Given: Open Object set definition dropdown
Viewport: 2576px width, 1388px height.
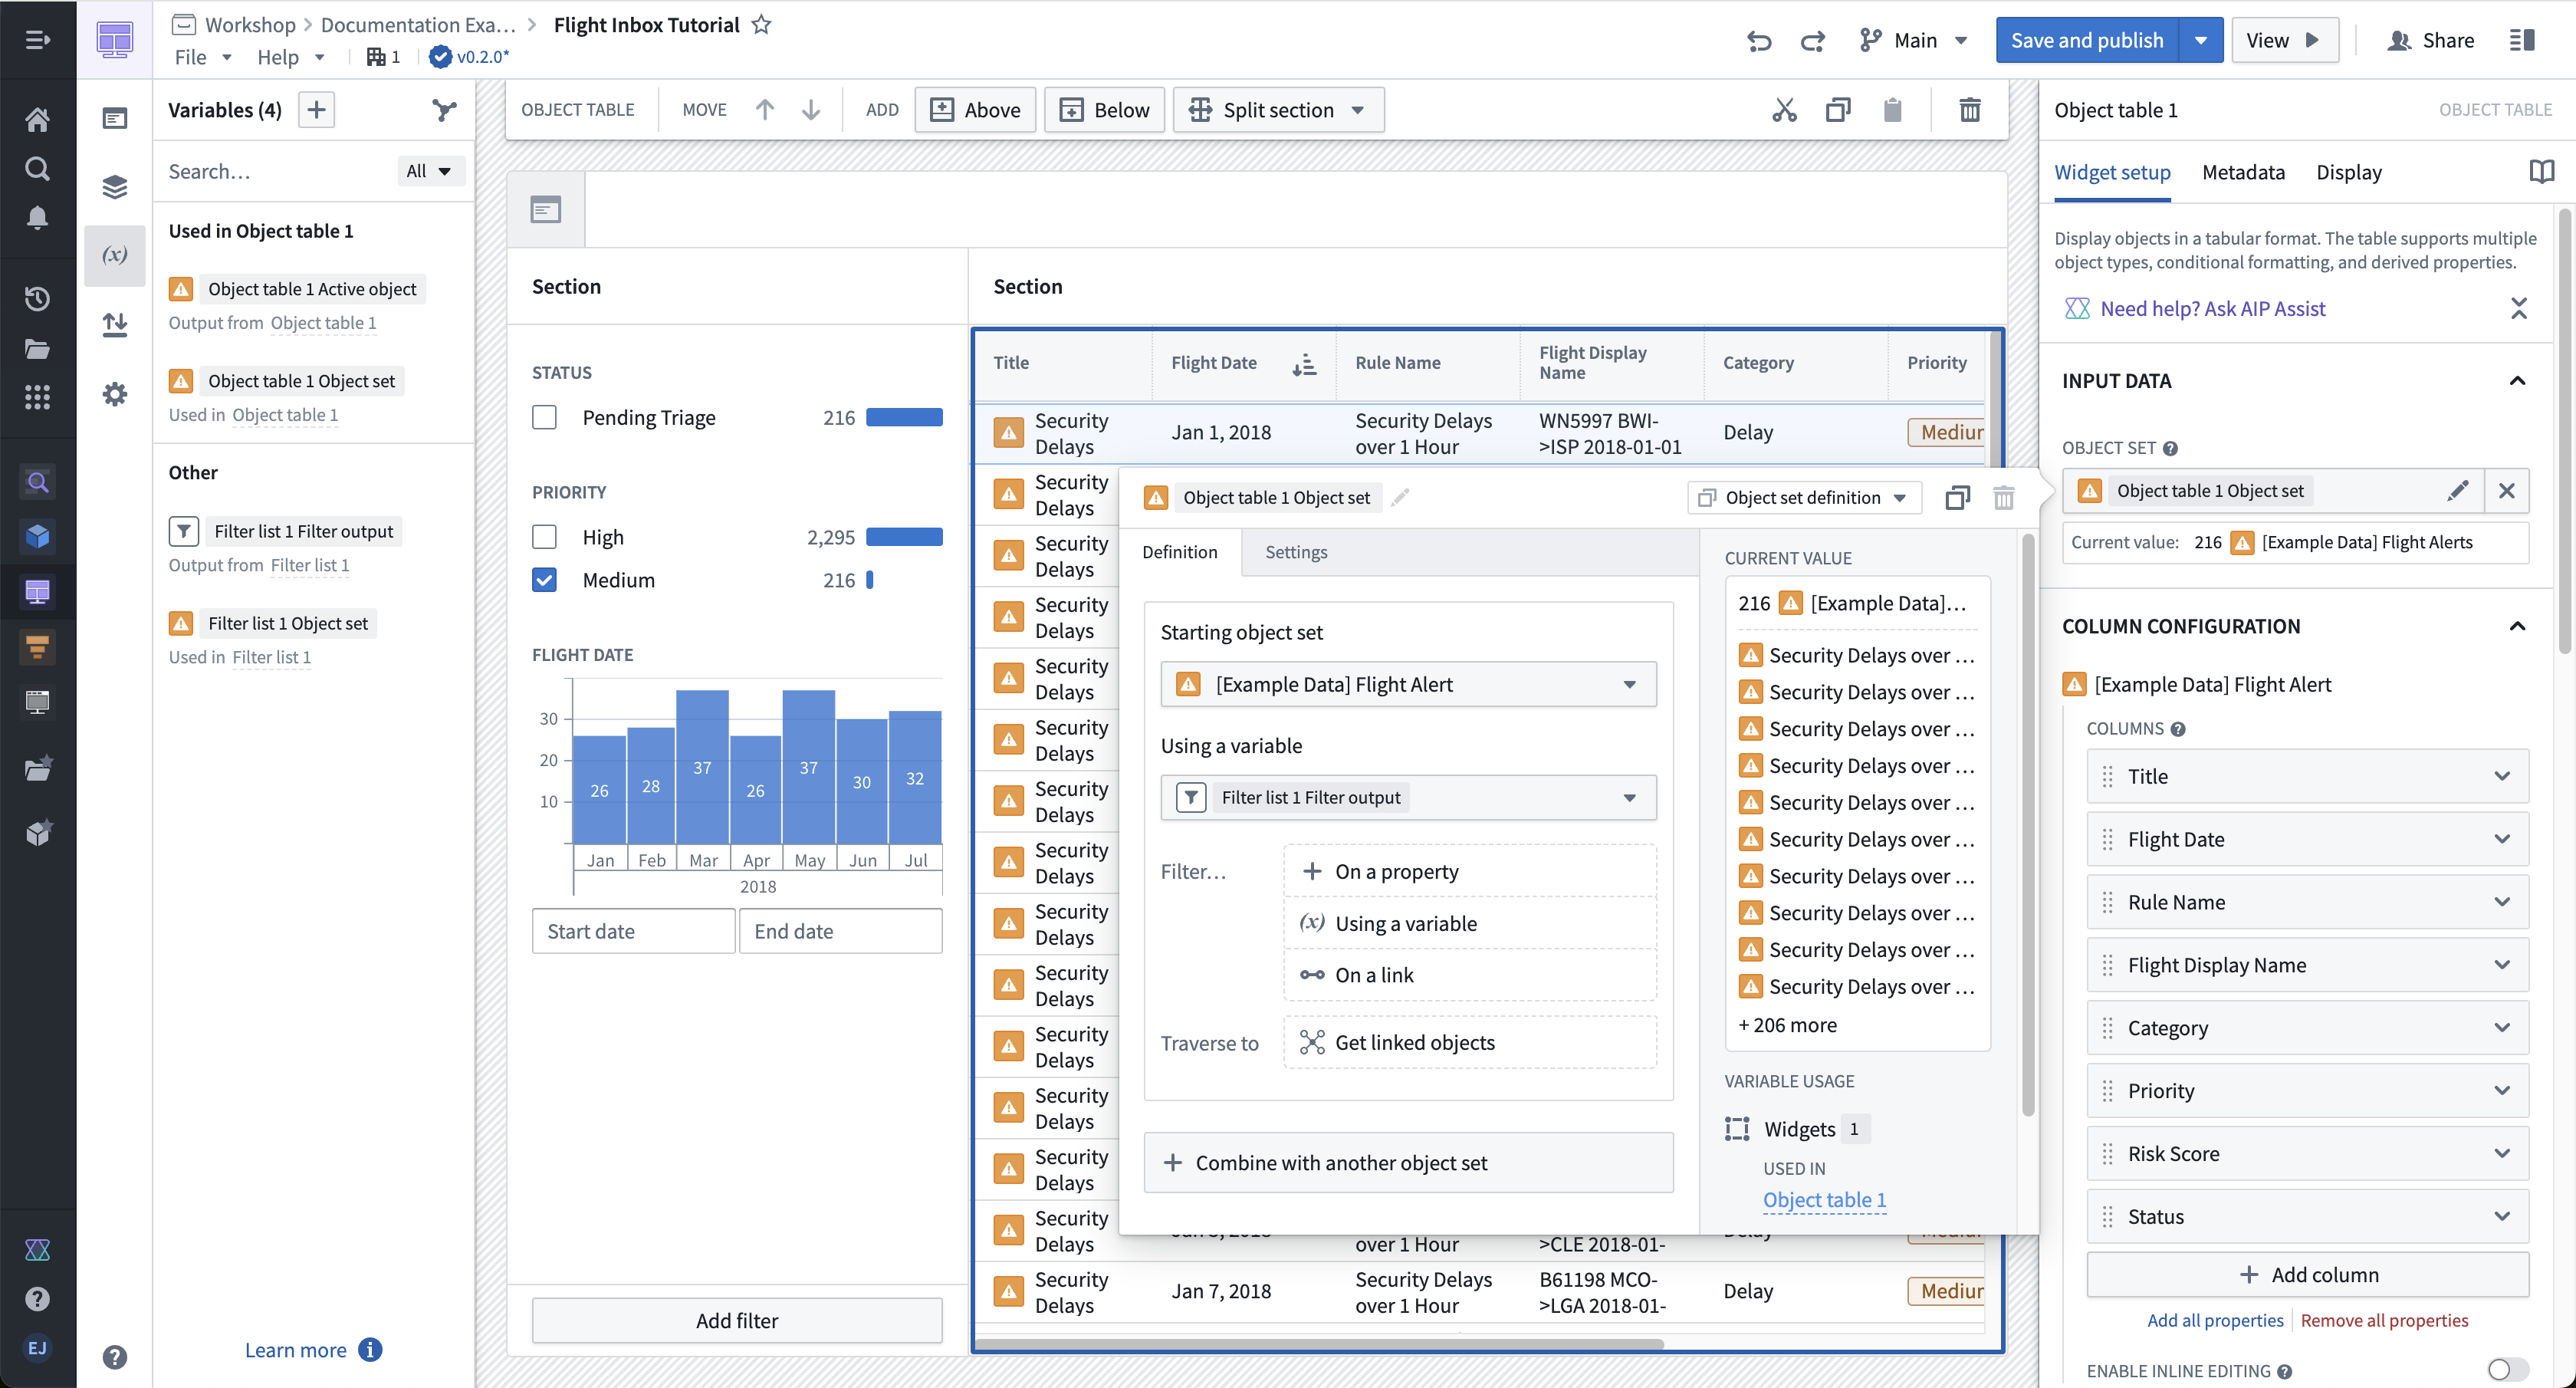Looking at the screenshot, I should pyautogui.click(x=1803, y=497).
